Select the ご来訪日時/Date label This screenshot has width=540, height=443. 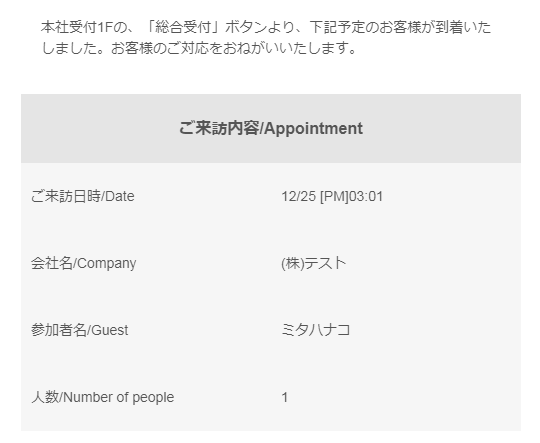coord(83,196)
